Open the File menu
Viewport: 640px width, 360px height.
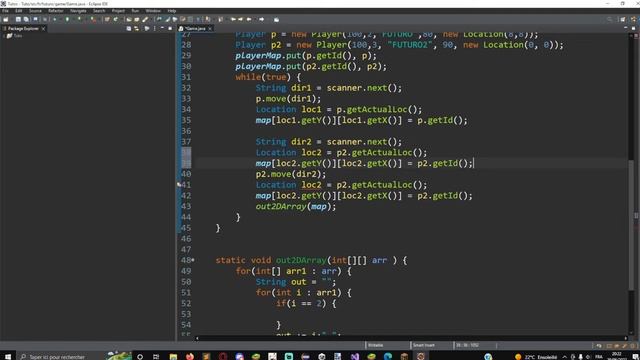pos(5,11)
